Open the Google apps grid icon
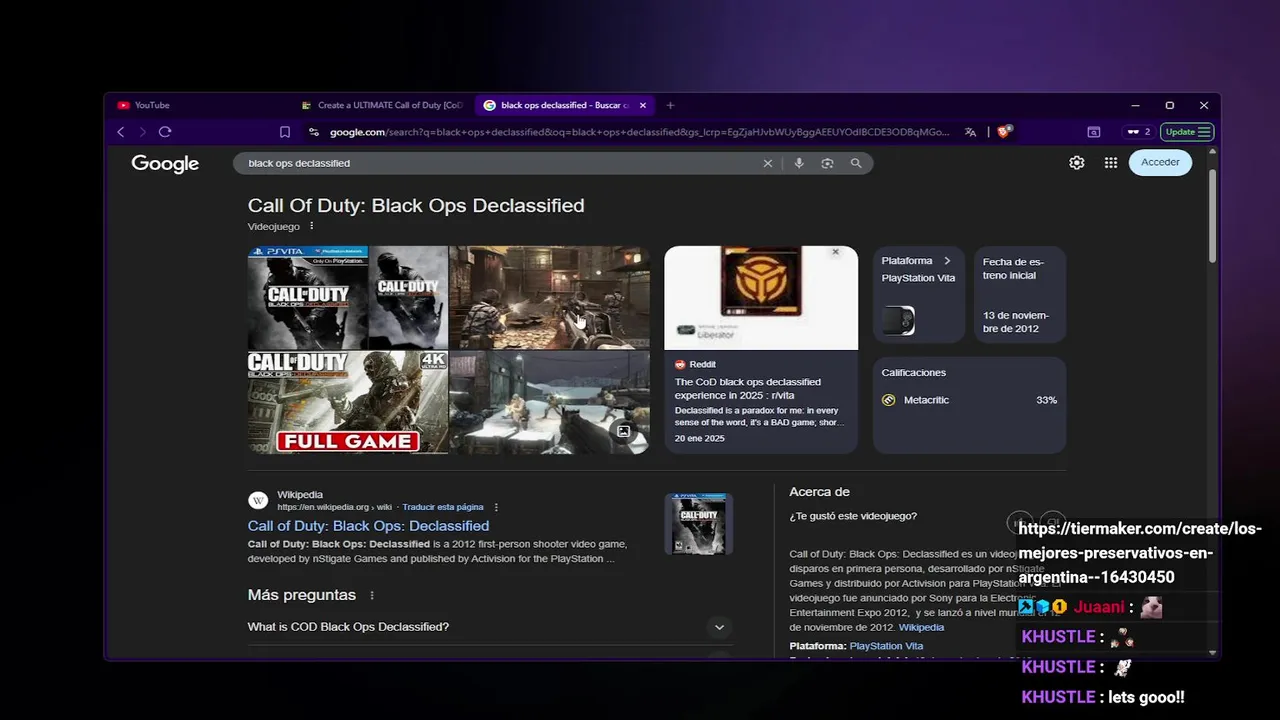The height and width of the screenshot is (720, 1280). 1111,162
